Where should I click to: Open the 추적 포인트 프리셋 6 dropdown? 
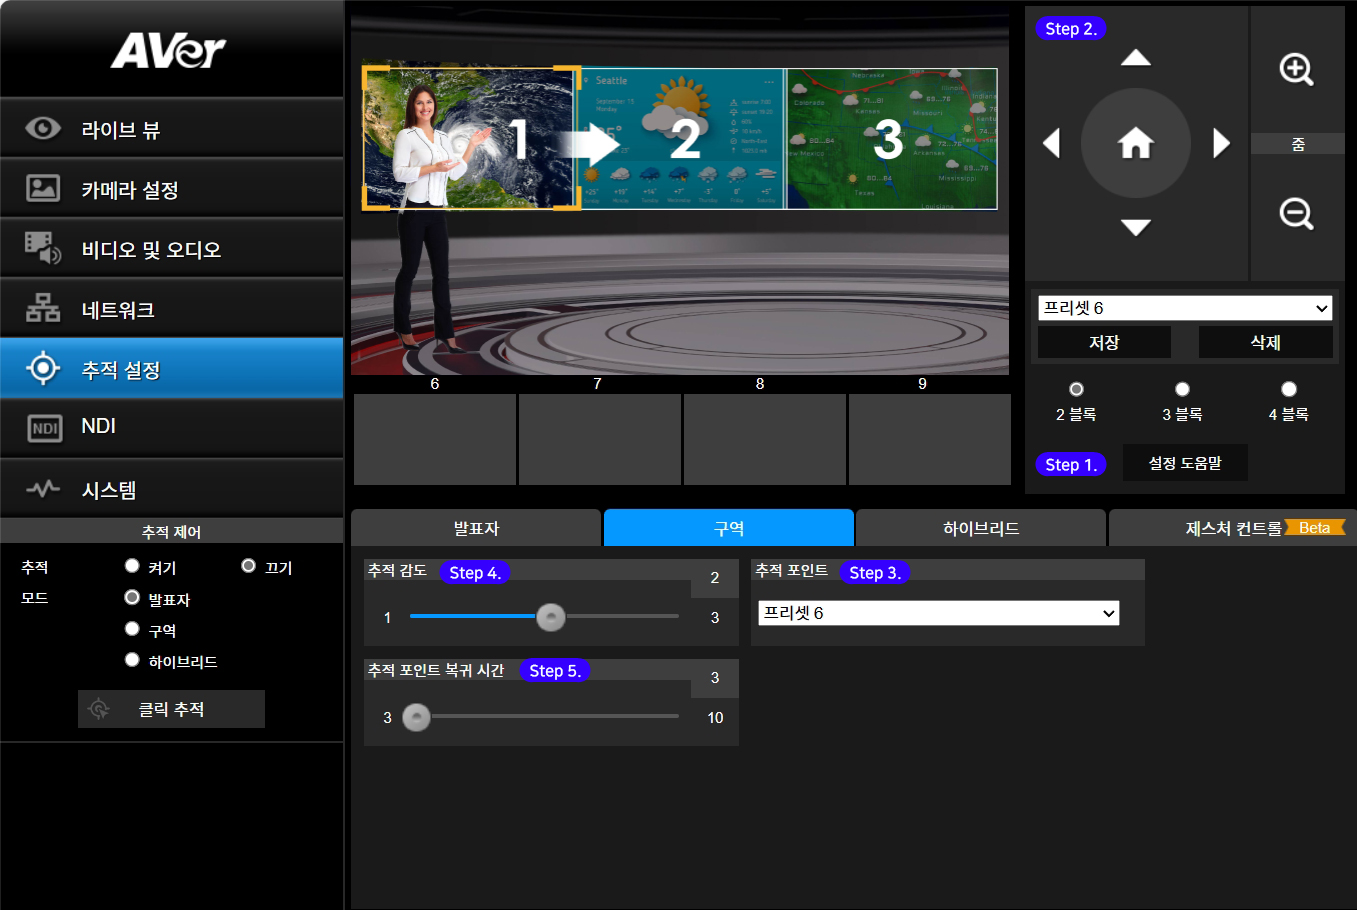point(939,613)
